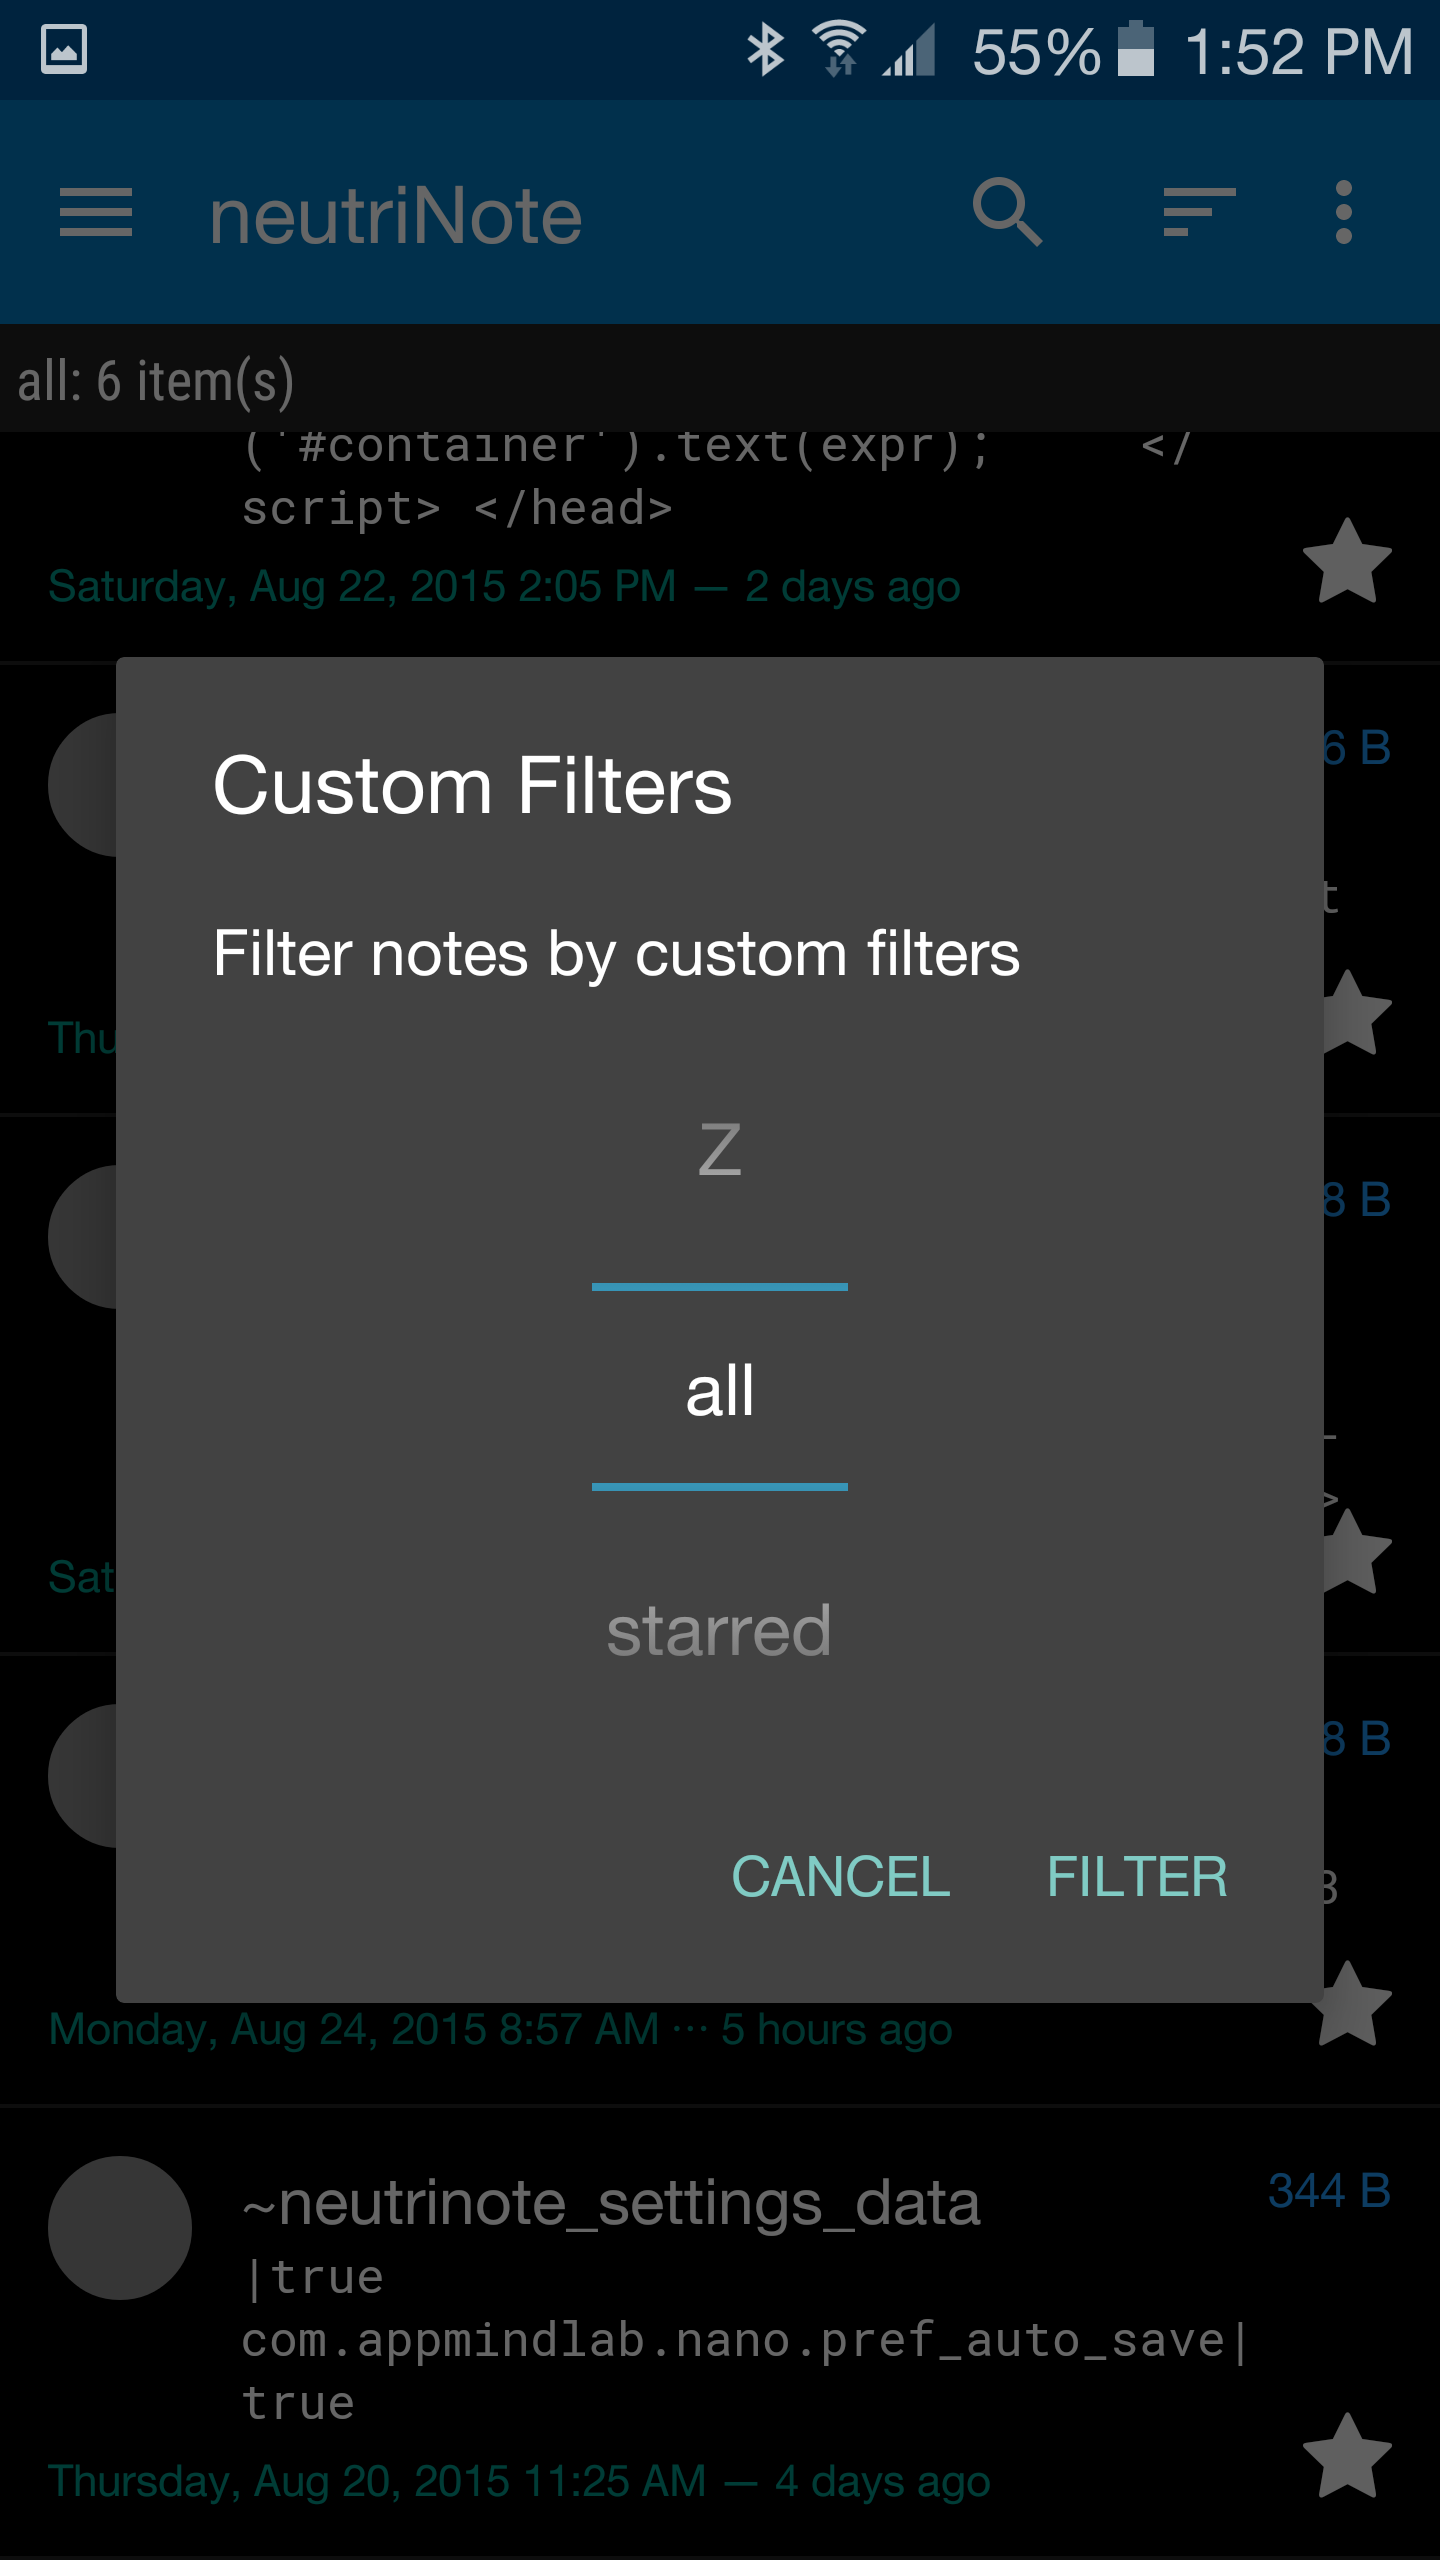Tap the Bluetooth icon in the status bar
This screenshot has width=1440, height=2560.
coord(767,45)
